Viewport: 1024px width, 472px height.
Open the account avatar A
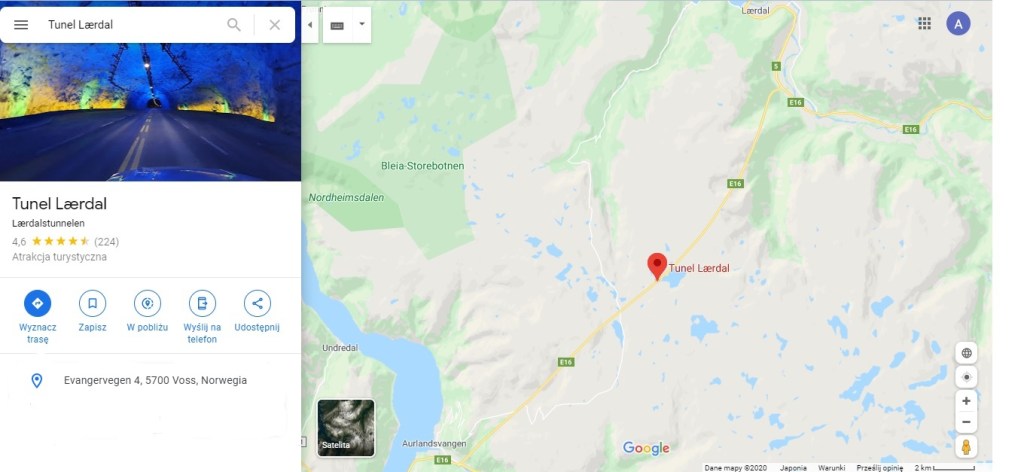click(958, 24)
